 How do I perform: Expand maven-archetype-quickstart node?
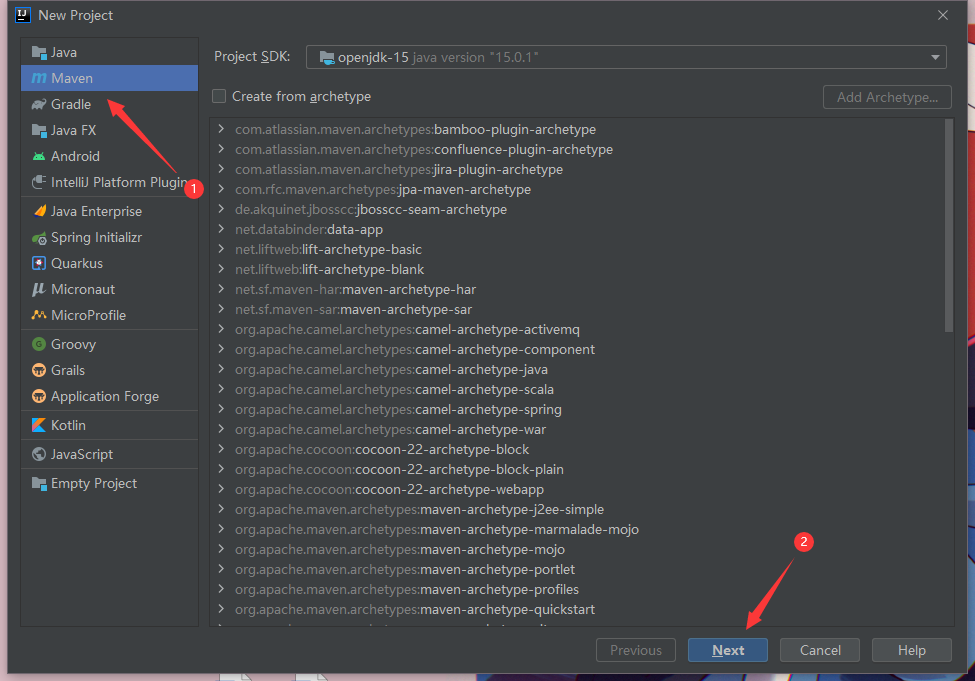(x=221, y=609)
